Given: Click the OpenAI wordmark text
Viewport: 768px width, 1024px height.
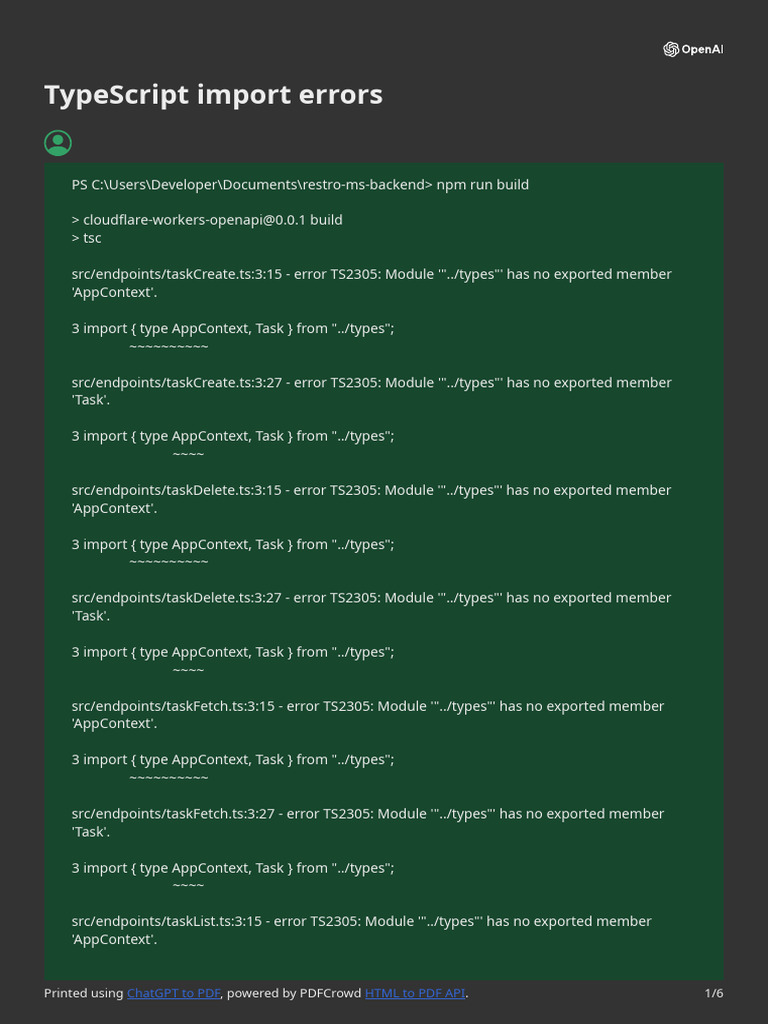Looking at the screenshot, I should [x=702, y=50].
